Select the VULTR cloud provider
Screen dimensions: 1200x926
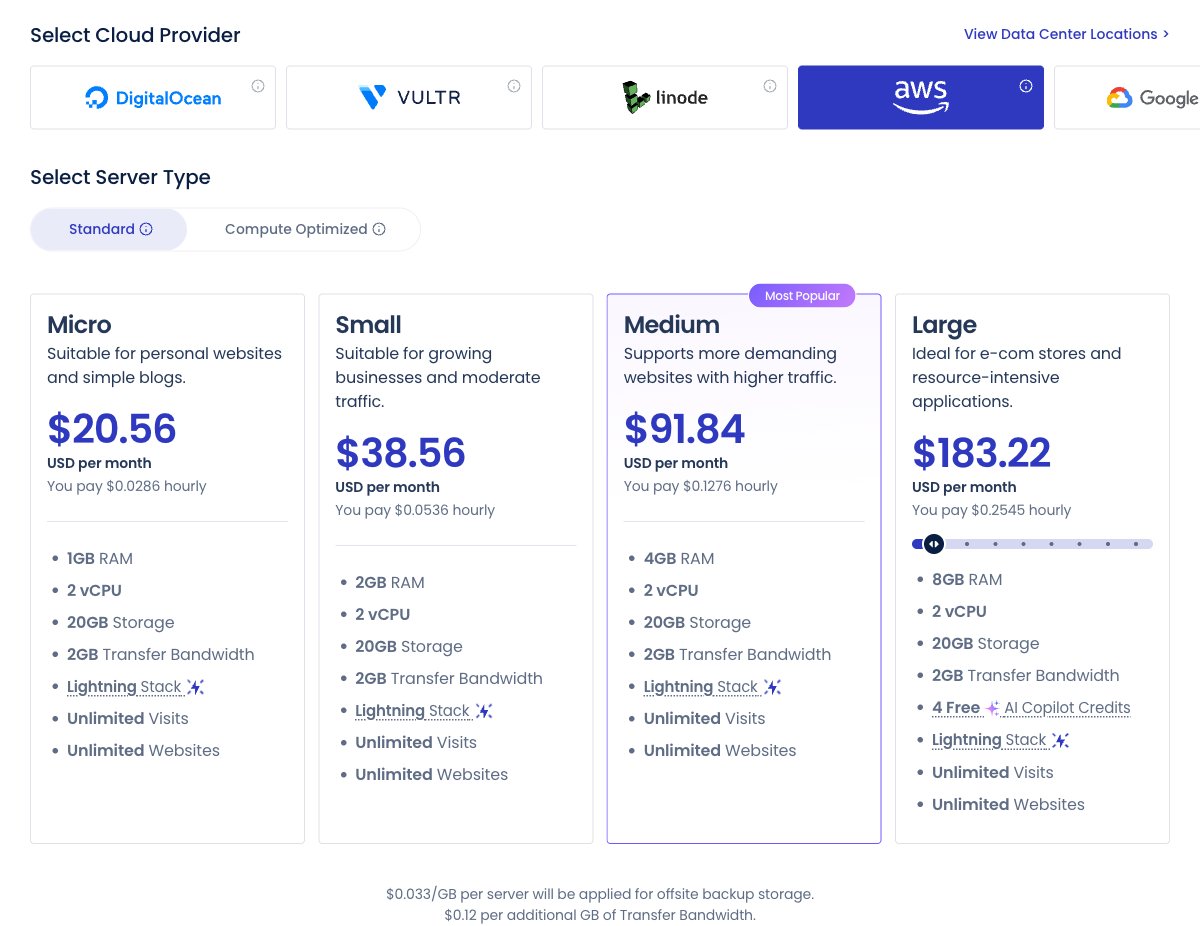[x=409, y=97]
